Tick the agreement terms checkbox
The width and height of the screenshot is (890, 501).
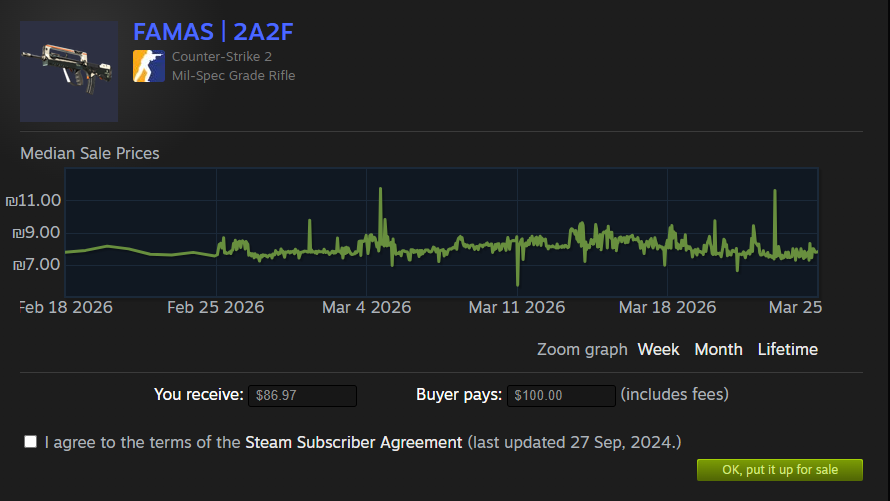pyautogui.click(x=31, y=441)
